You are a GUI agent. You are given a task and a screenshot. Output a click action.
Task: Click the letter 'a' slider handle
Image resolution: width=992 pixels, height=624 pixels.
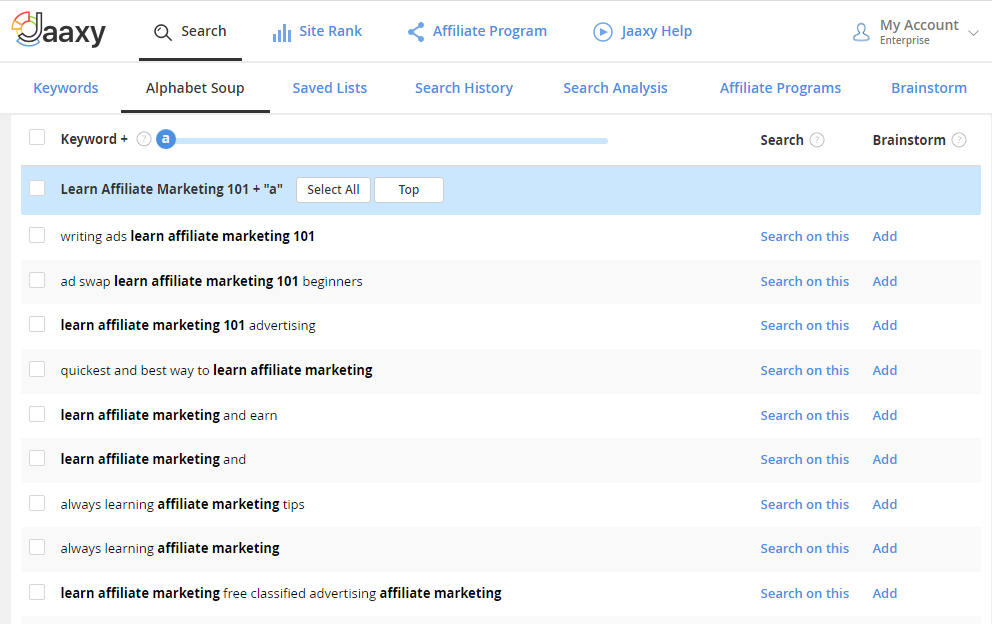pyautogui.click(x=166, y=139)
